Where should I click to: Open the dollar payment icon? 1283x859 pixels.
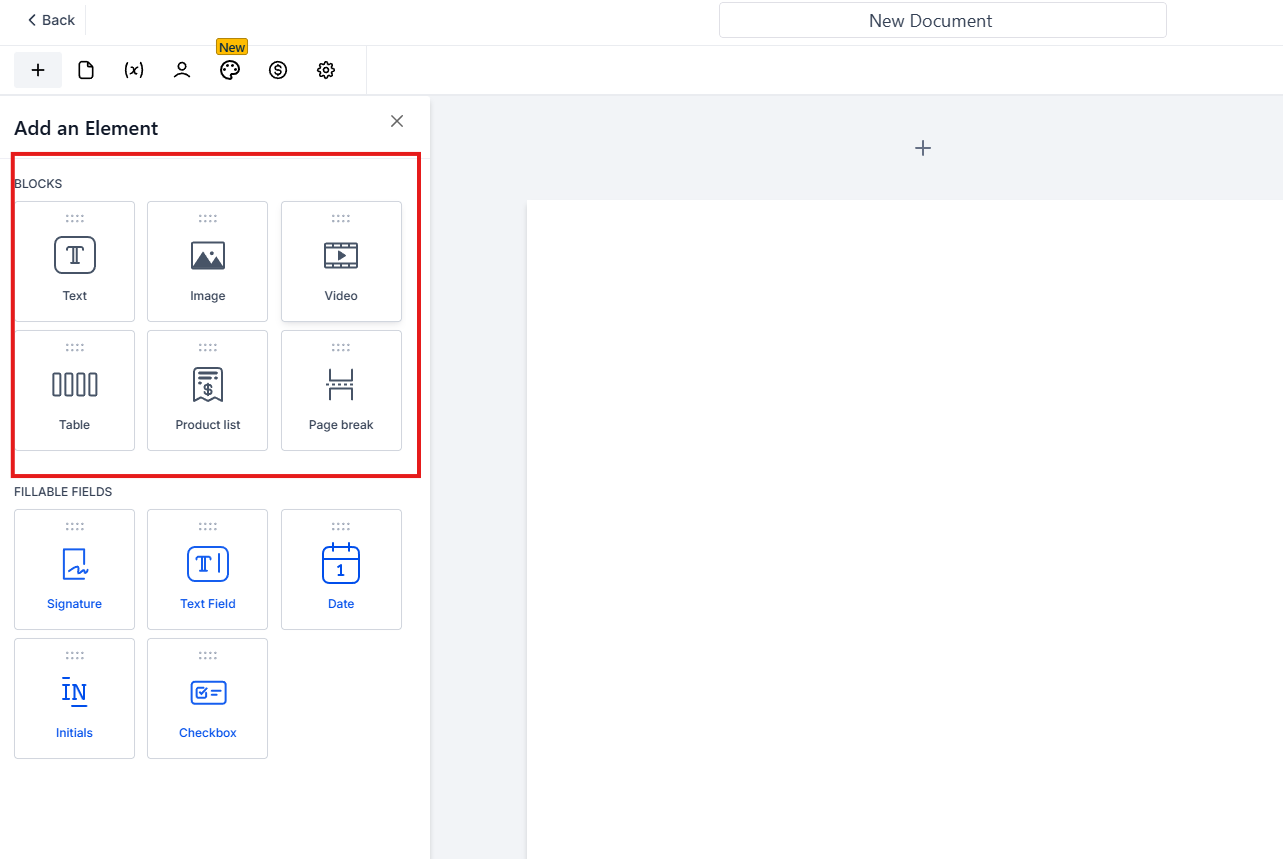click(278, 70)
